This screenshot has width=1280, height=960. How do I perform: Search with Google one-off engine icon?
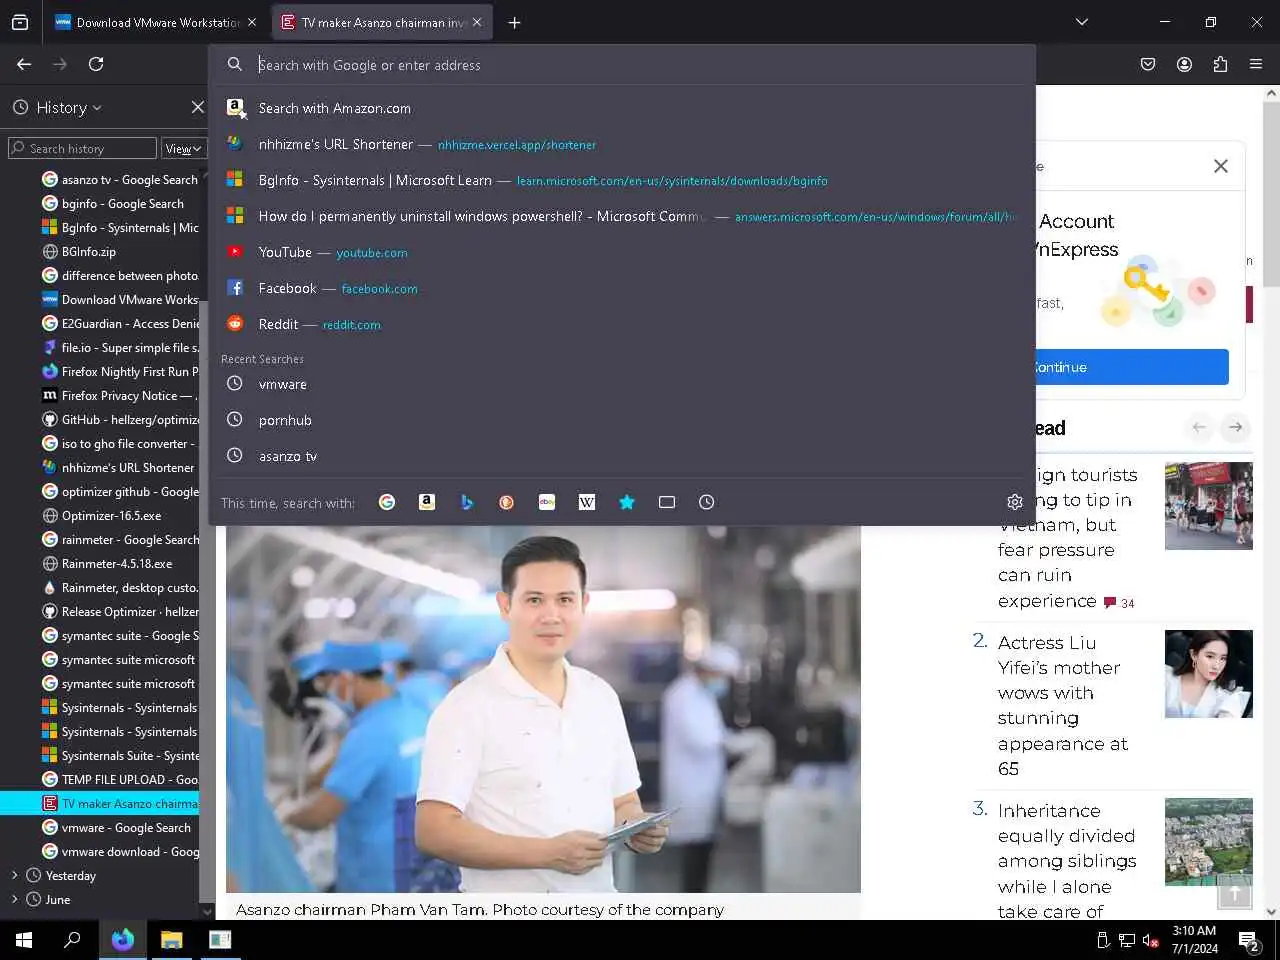(x=387, y=502)
